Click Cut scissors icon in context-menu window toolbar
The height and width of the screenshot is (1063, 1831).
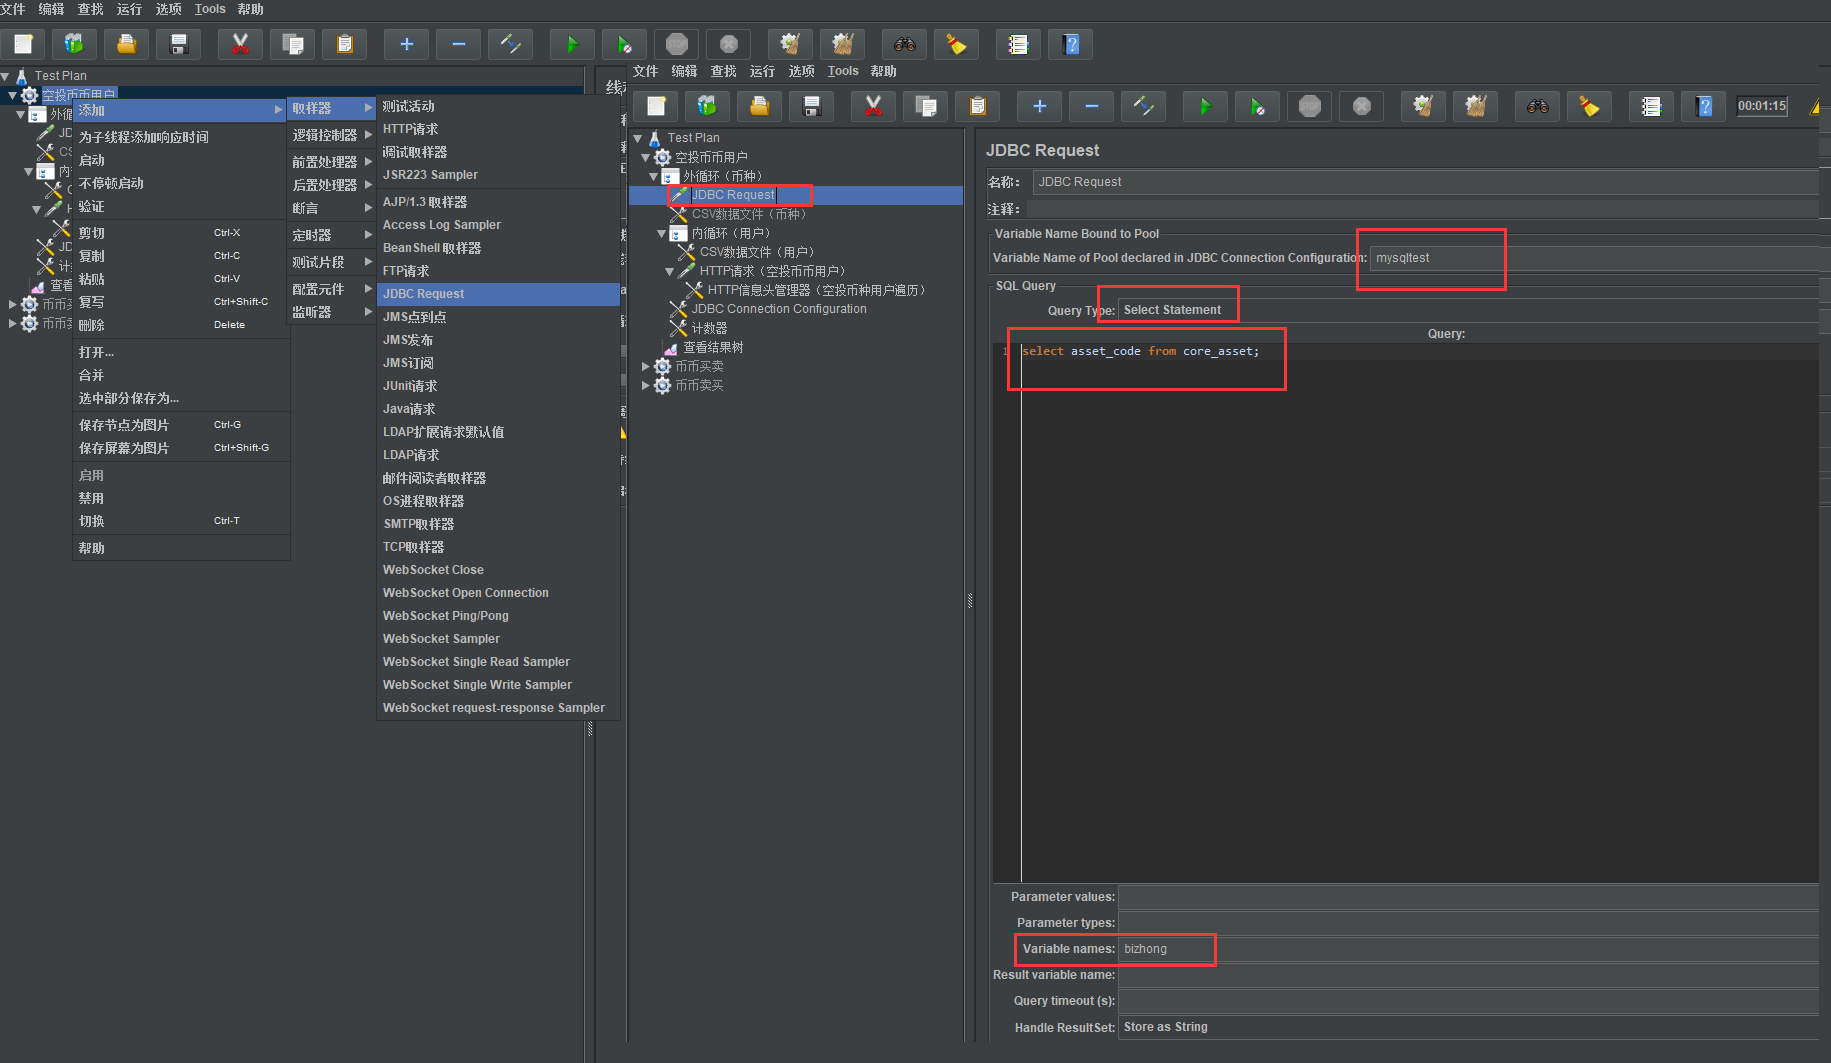pos(240,44)
